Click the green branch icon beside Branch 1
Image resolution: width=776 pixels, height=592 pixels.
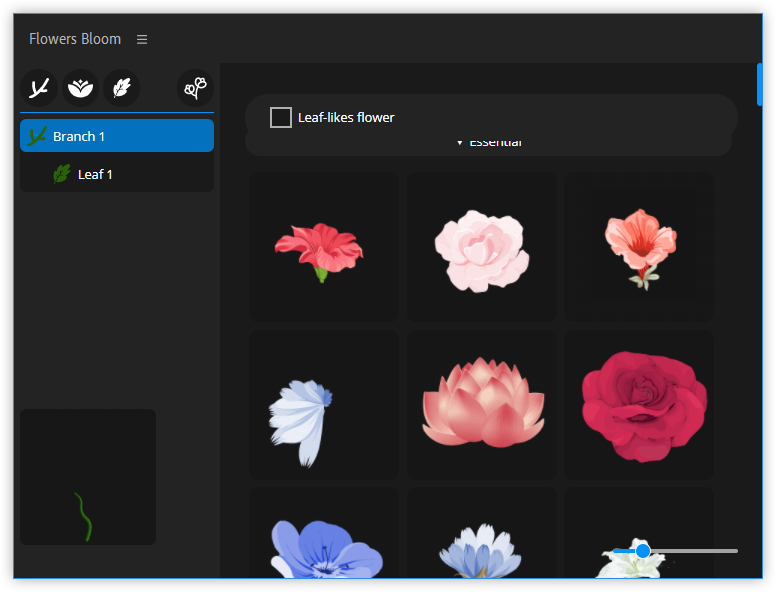37,136
